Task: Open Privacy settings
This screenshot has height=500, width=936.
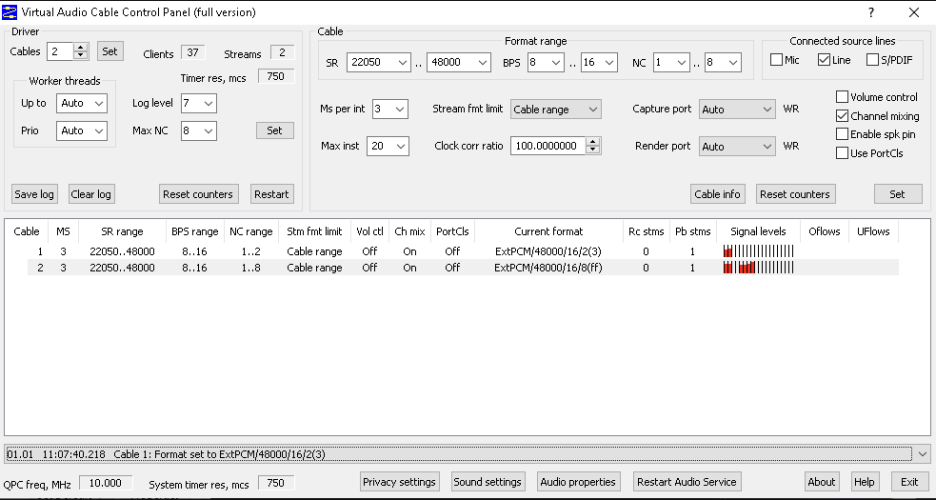Action: pos(399,482)
